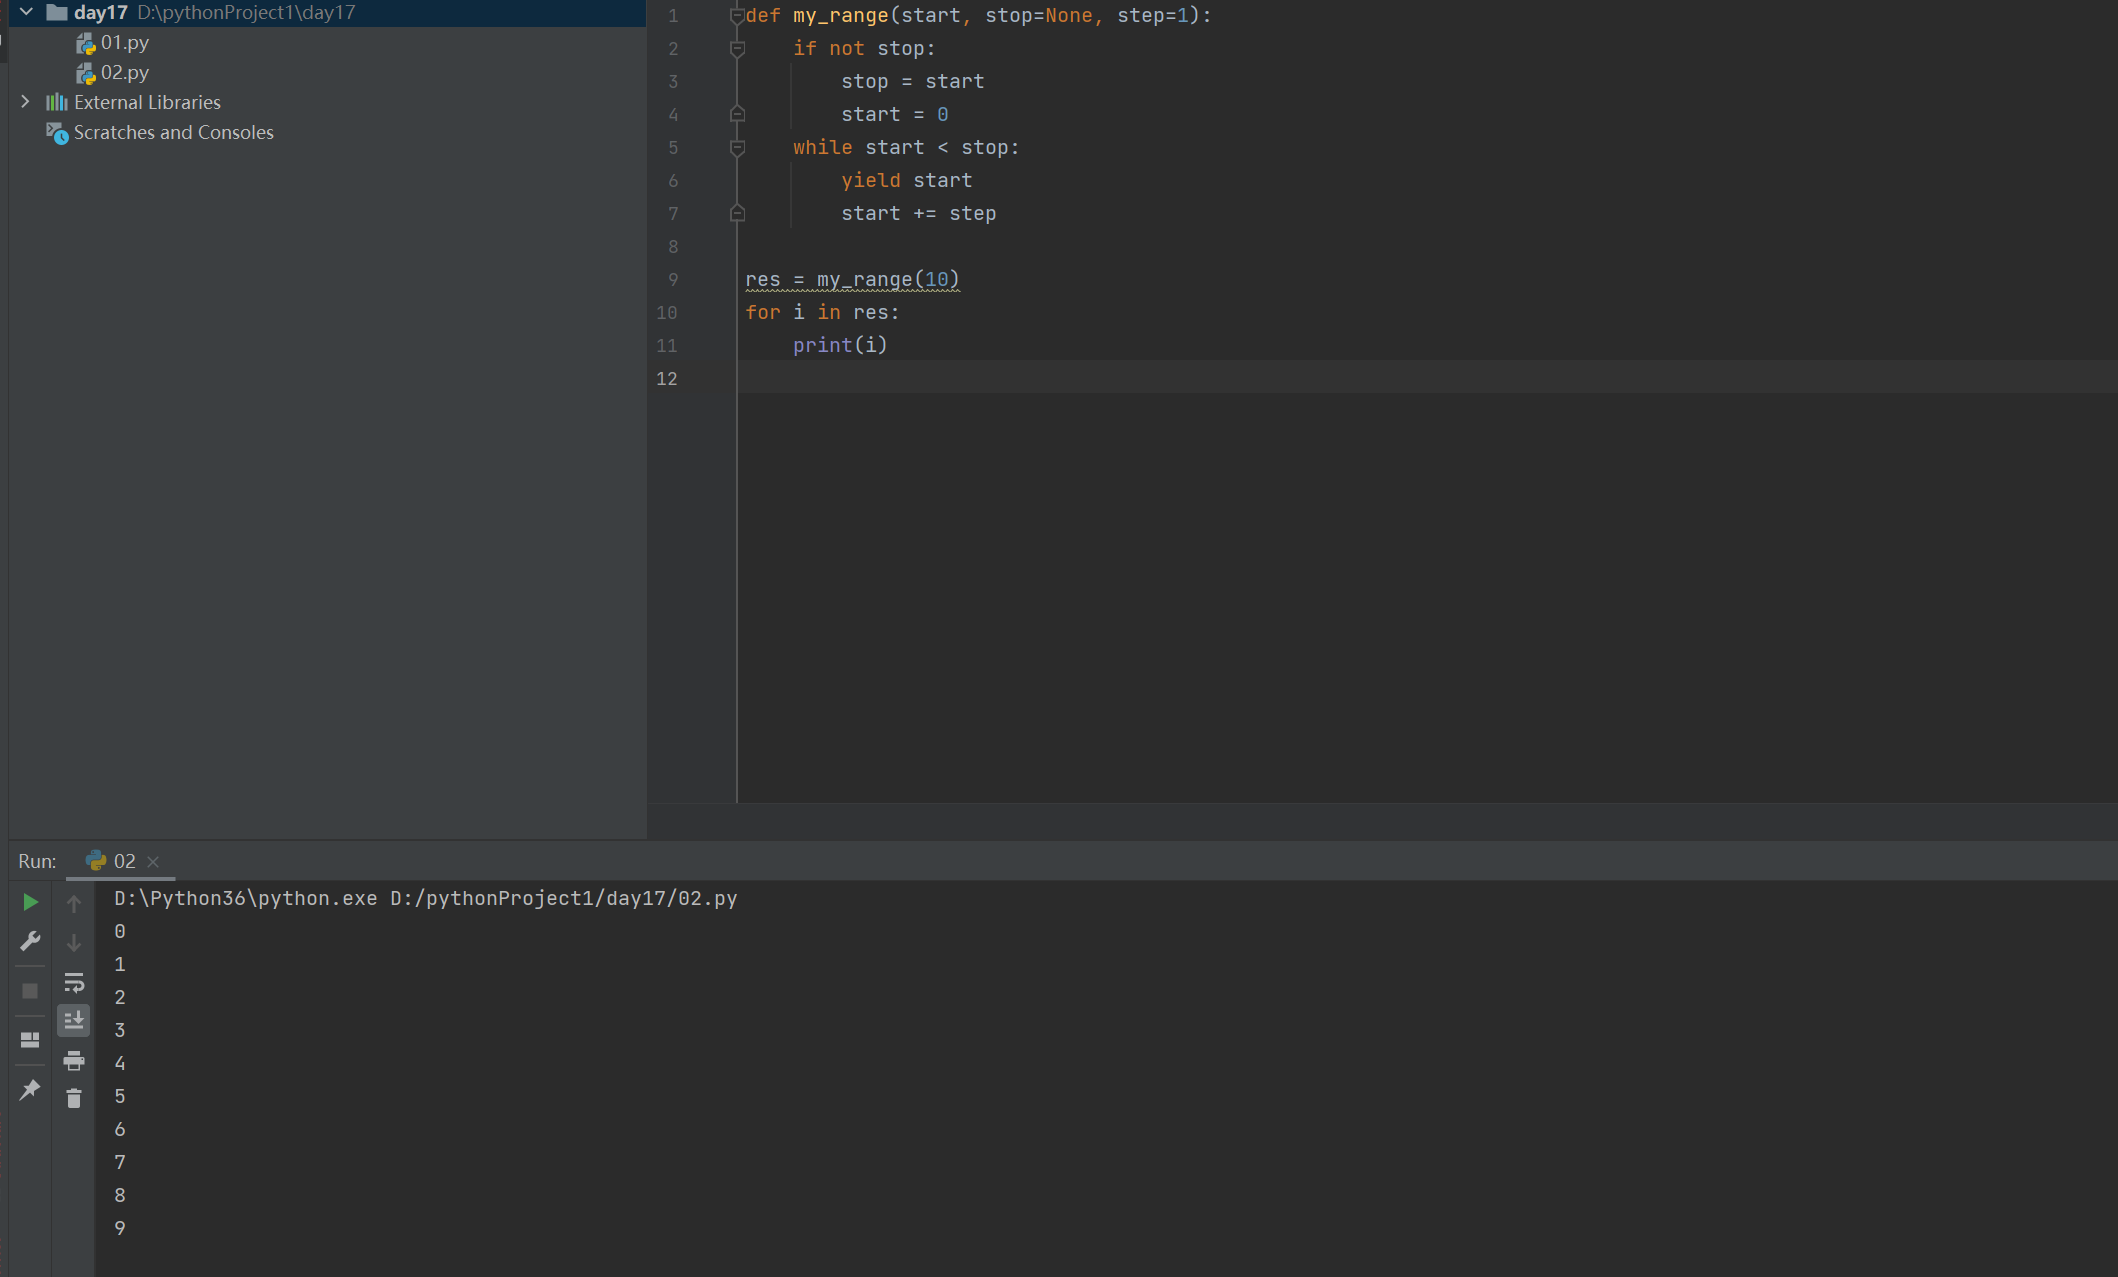Collapse the day17 project folder

[27, 12]
